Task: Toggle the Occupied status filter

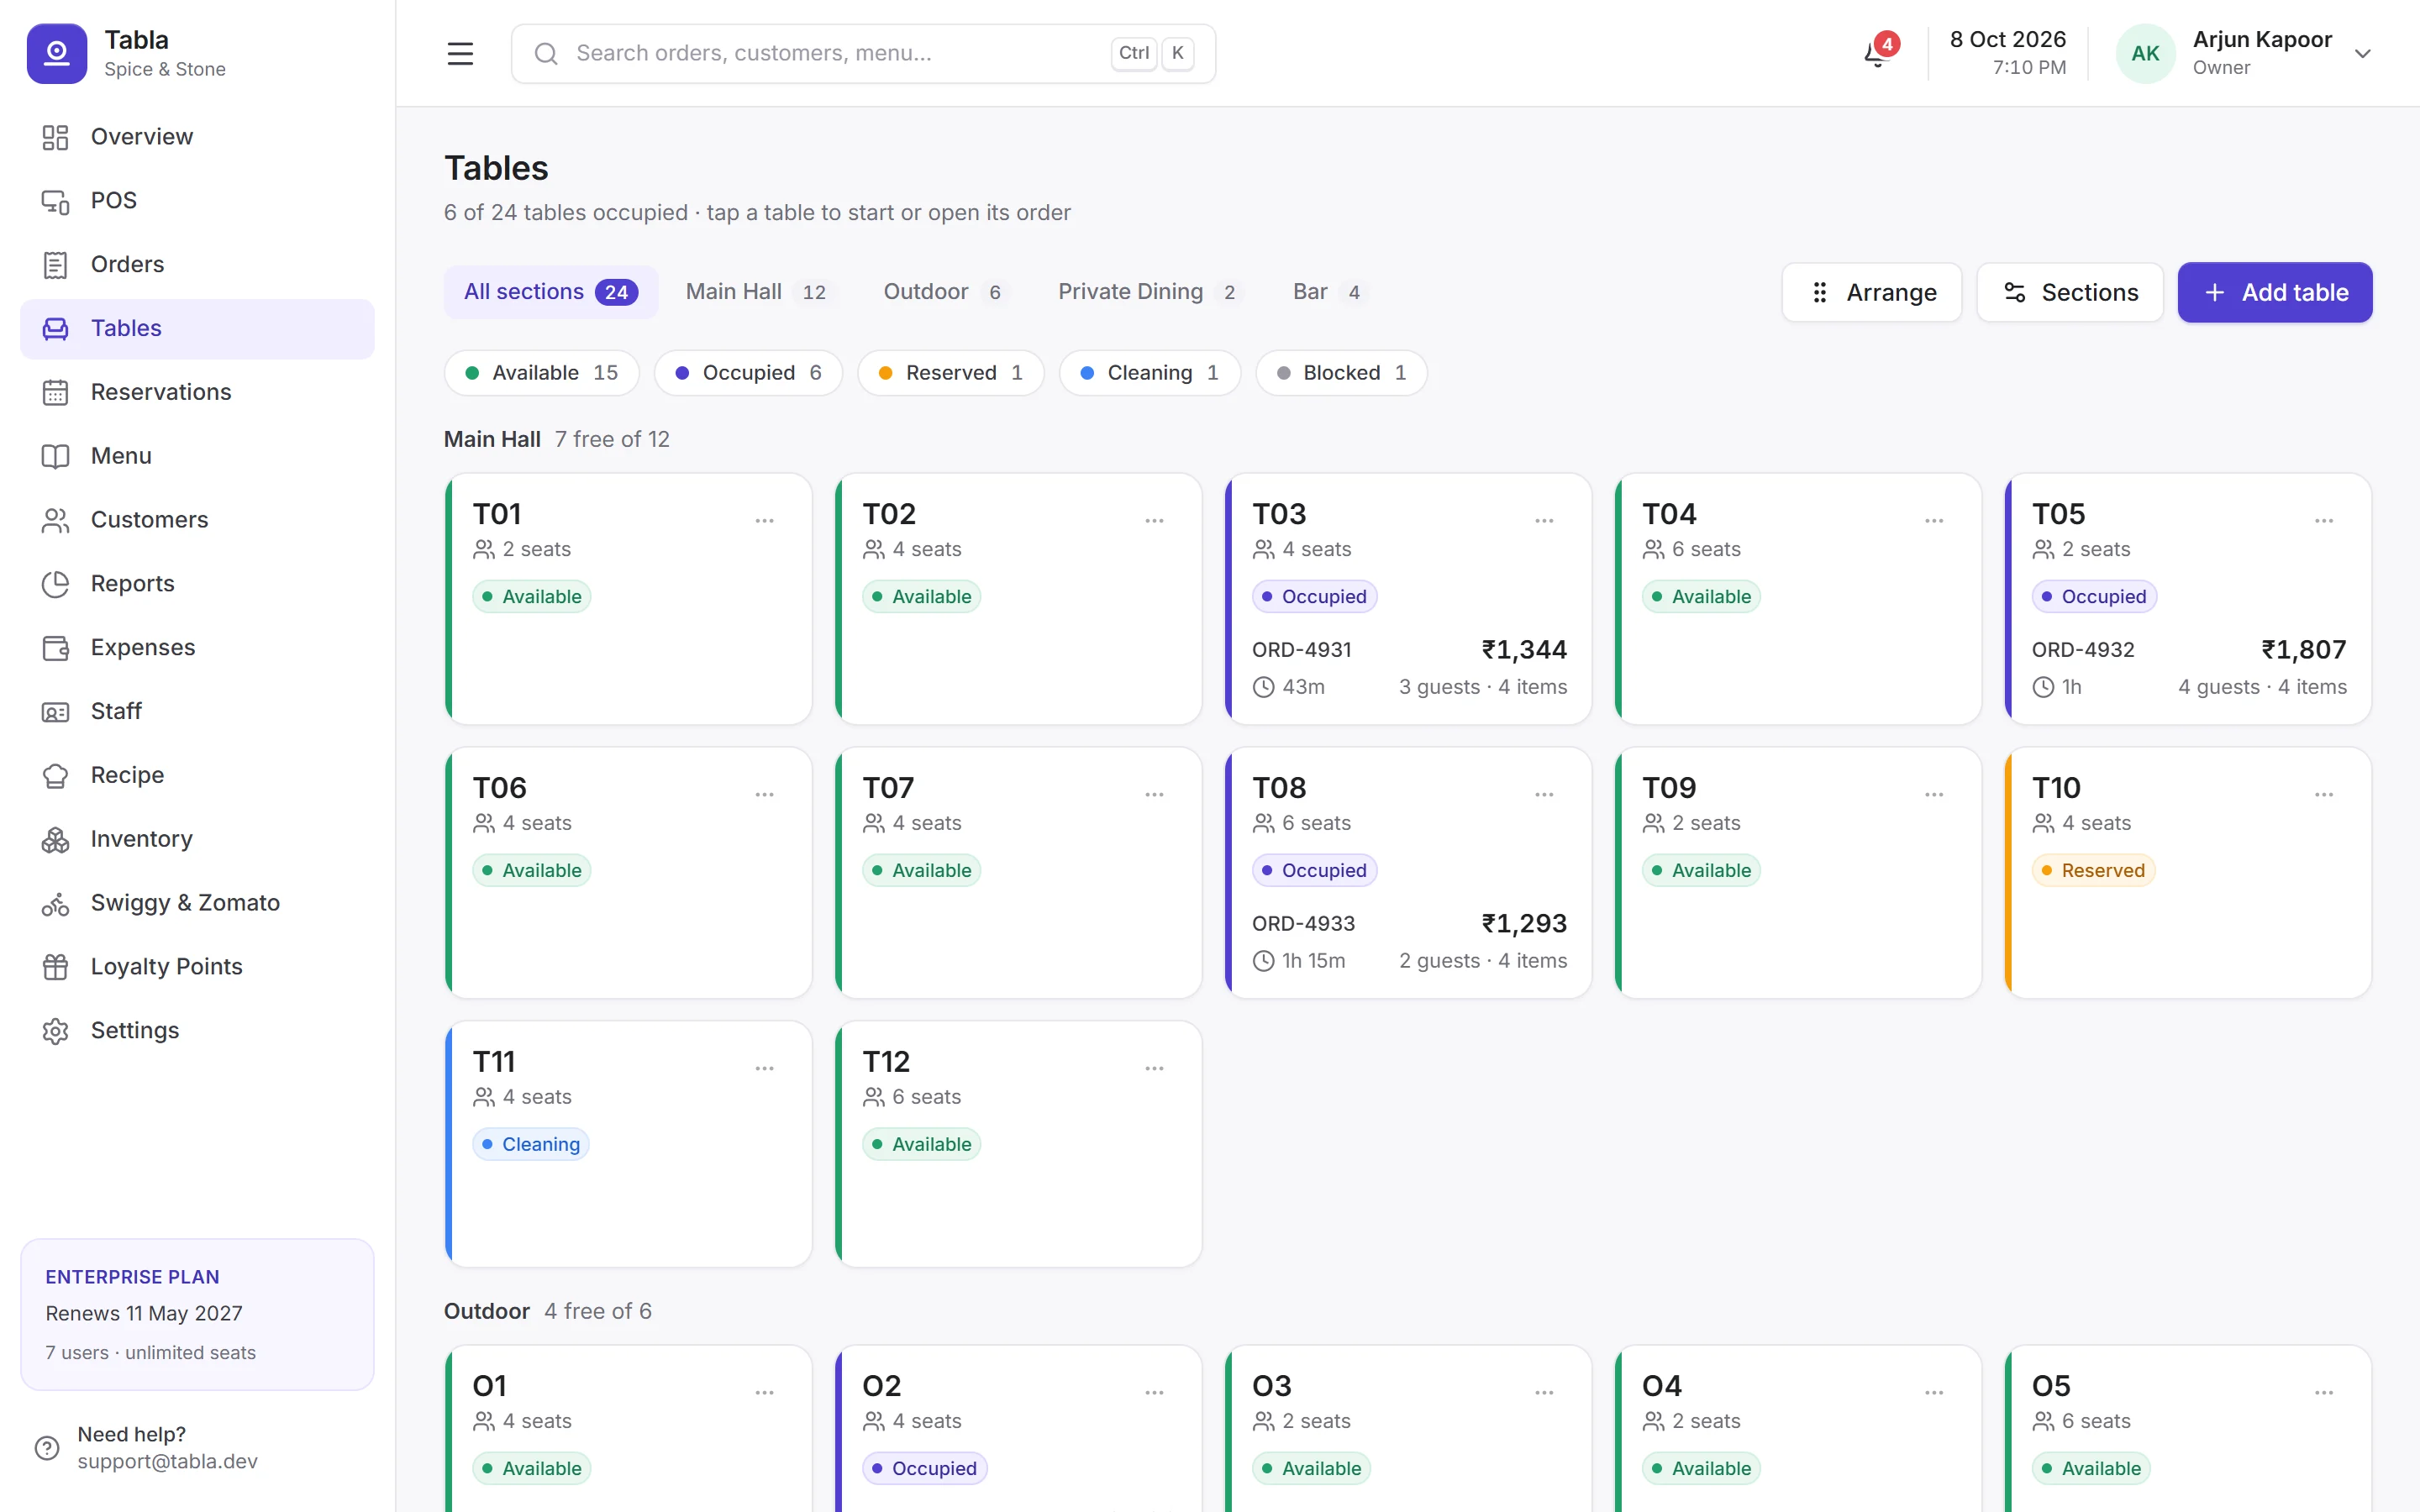Action: (747, 373)
